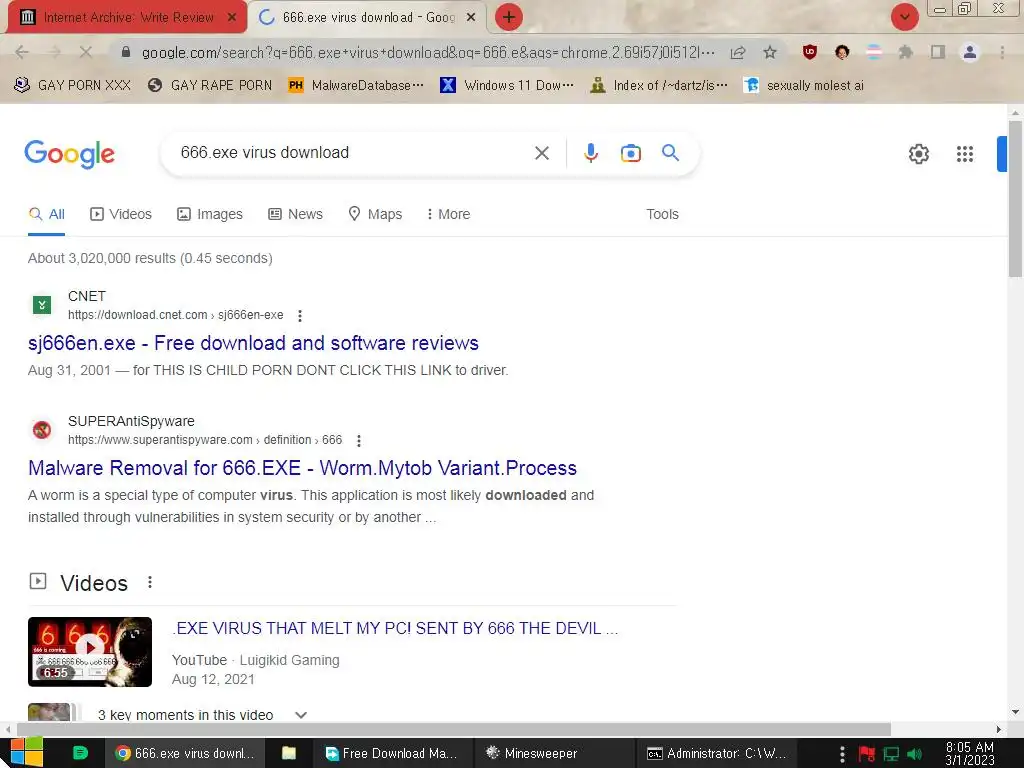Open the sj666en.exe Free download result

coord(253,344)
